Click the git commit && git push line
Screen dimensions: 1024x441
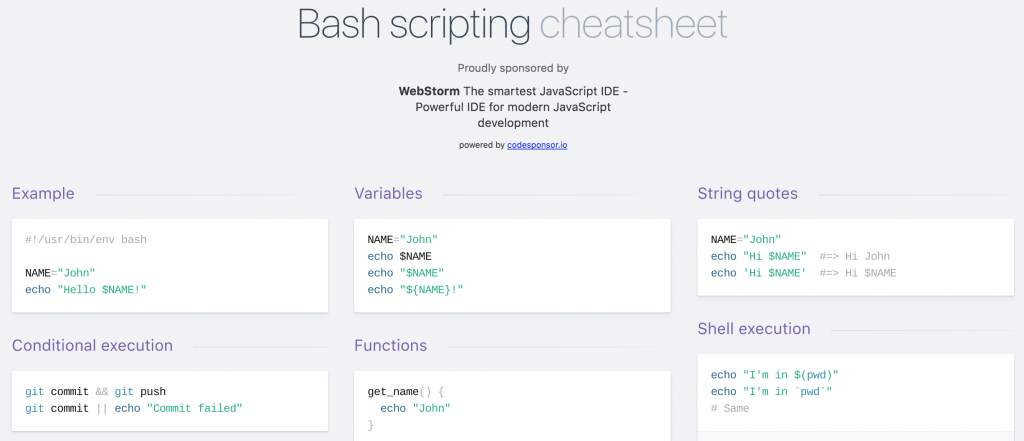tap(95, 392)
